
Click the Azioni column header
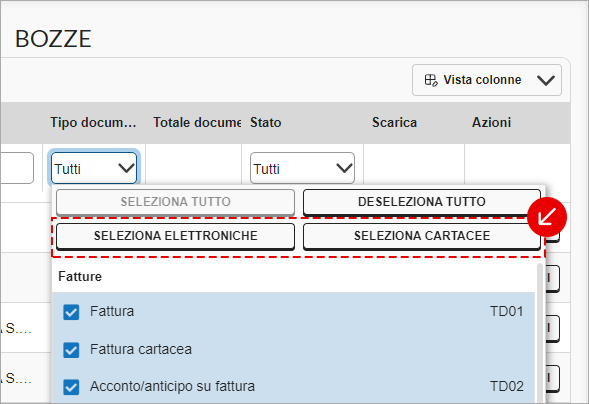pos(491,122)
